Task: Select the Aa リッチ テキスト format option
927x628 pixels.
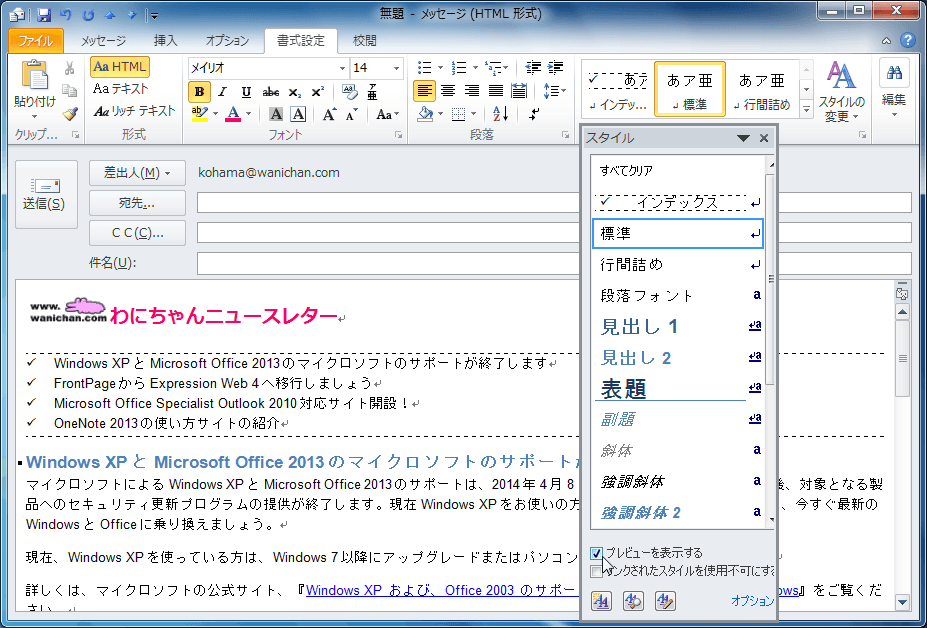Action: [135, 111]
